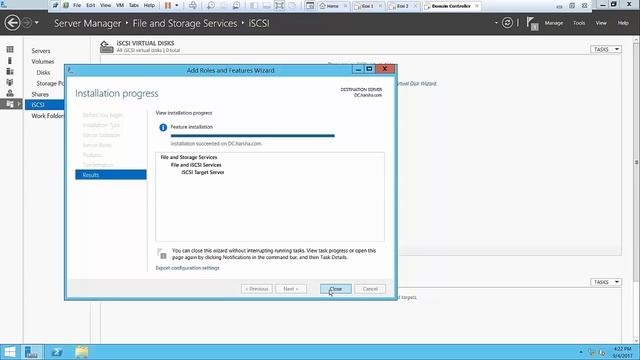Click the taskbar clock

[622, 352]
